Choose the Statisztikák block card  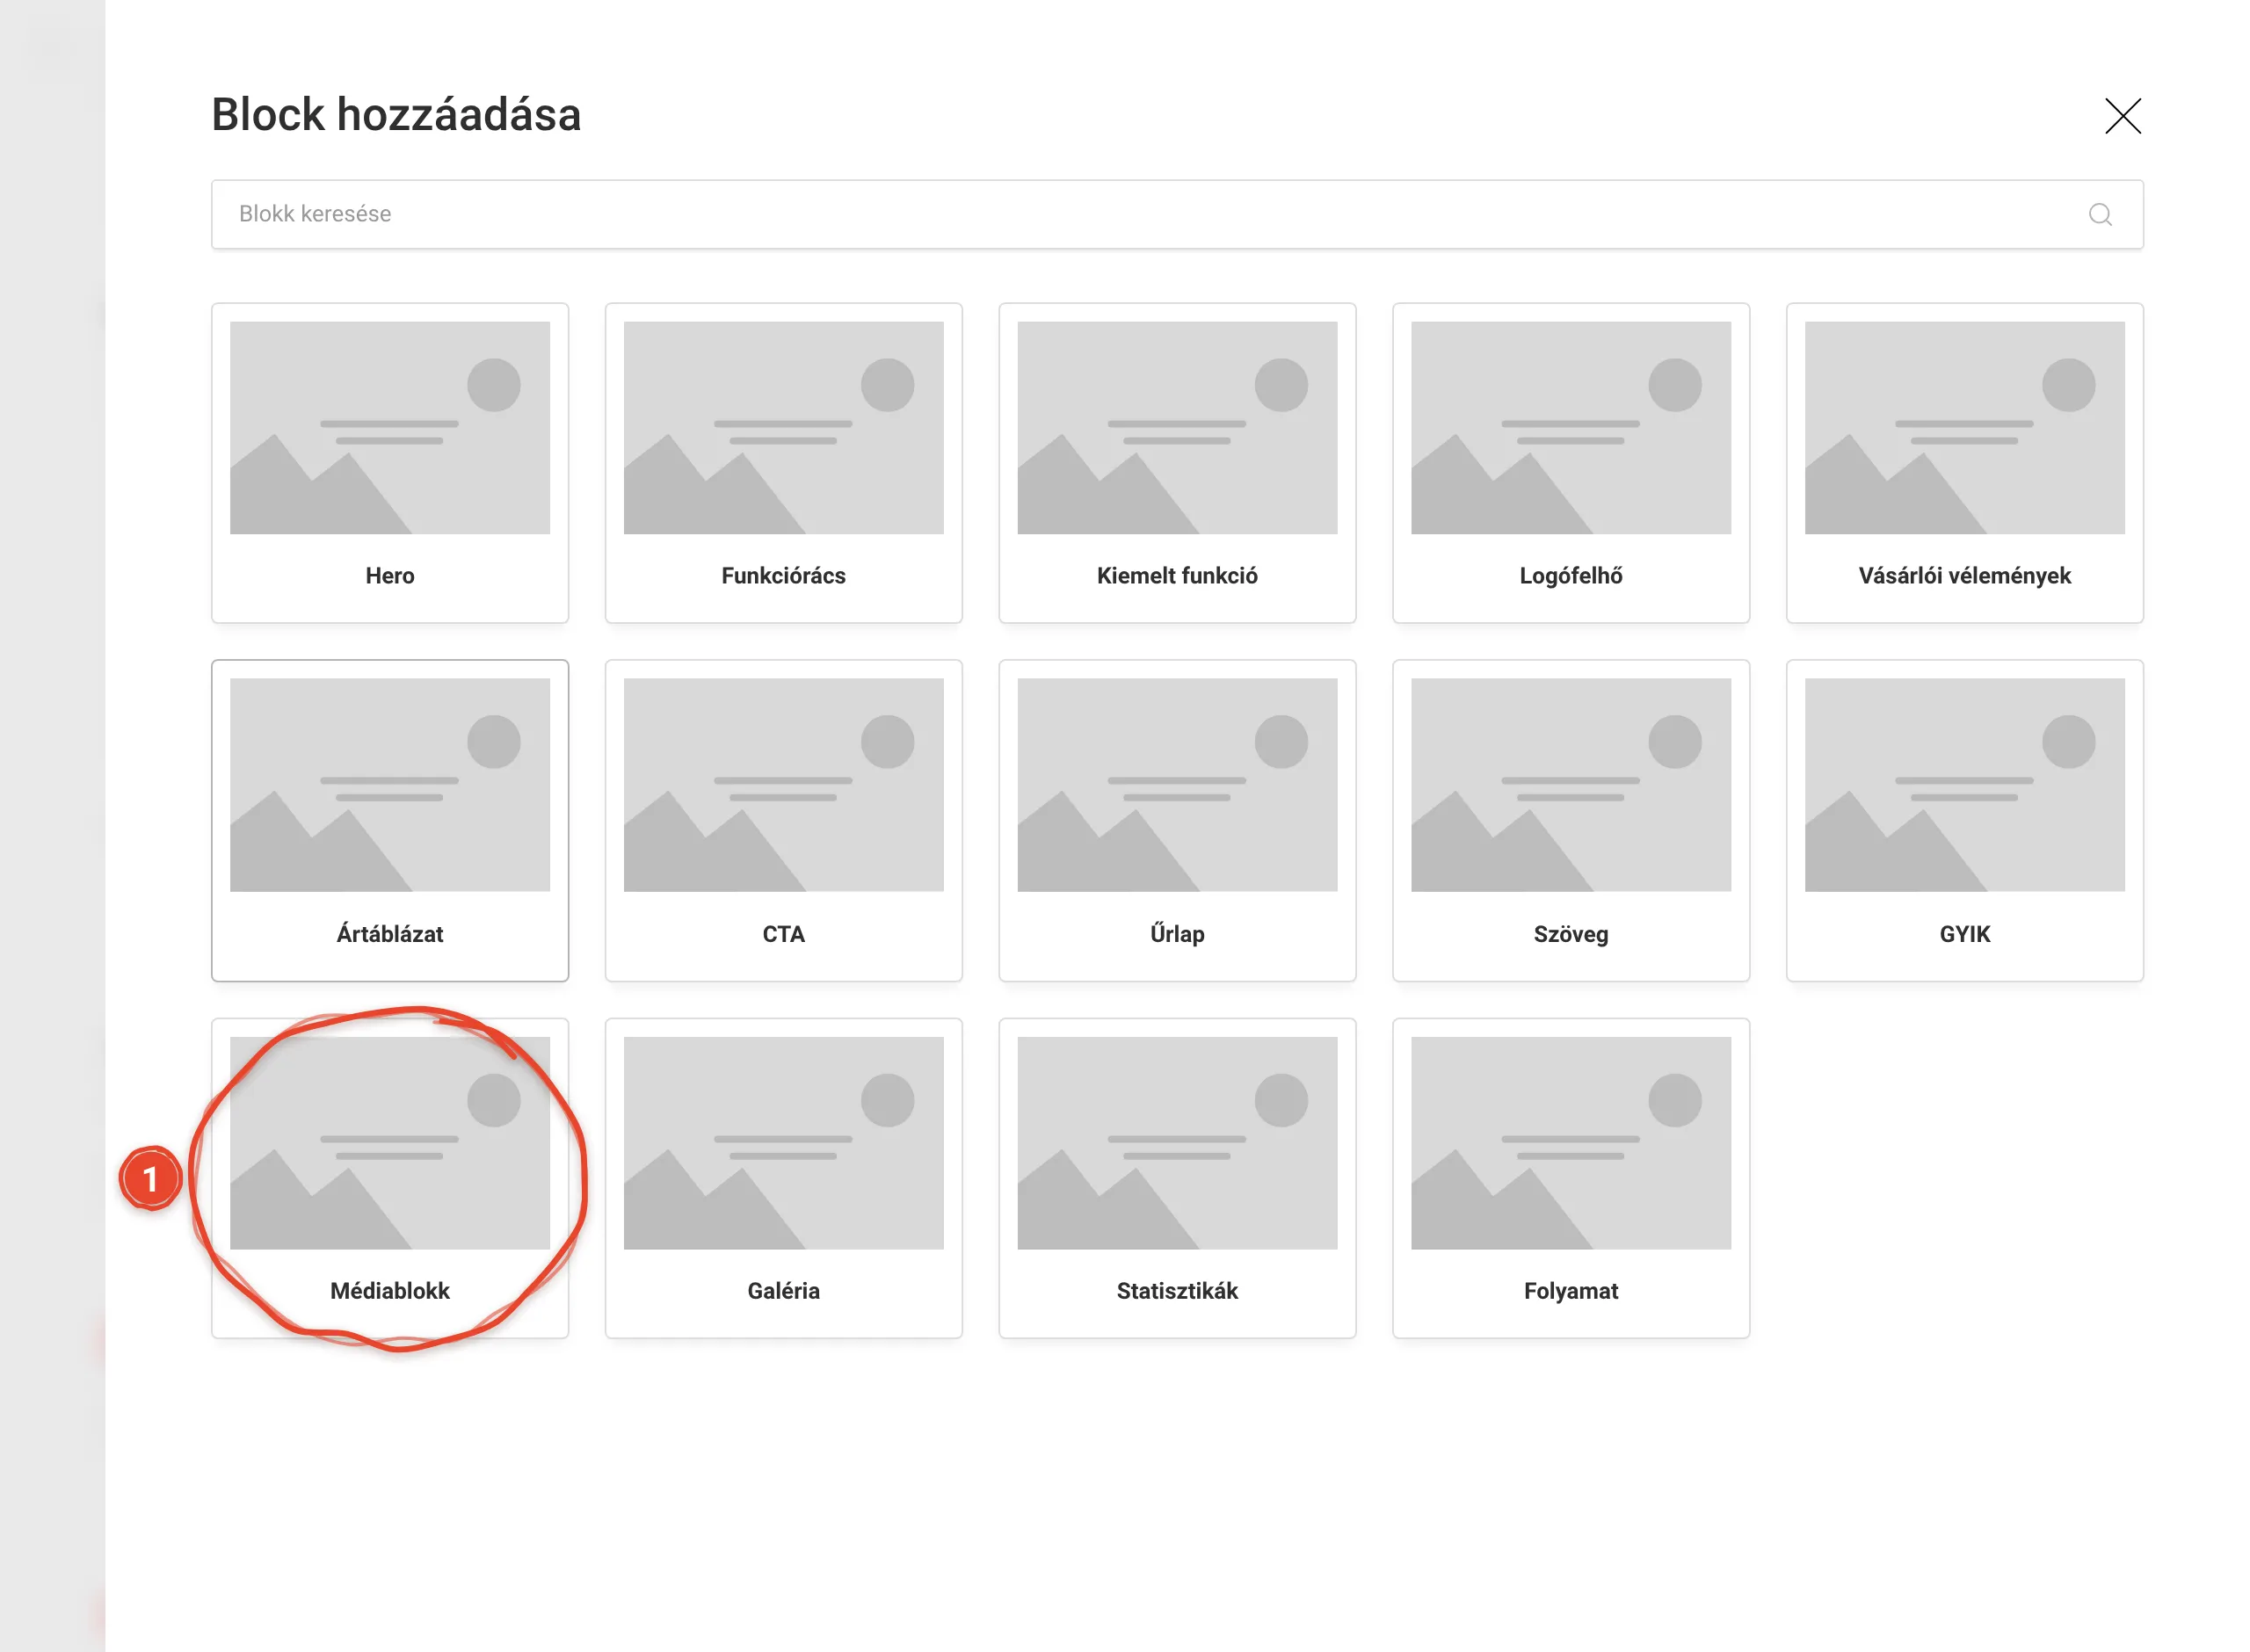click(x=1177, y=1178)
